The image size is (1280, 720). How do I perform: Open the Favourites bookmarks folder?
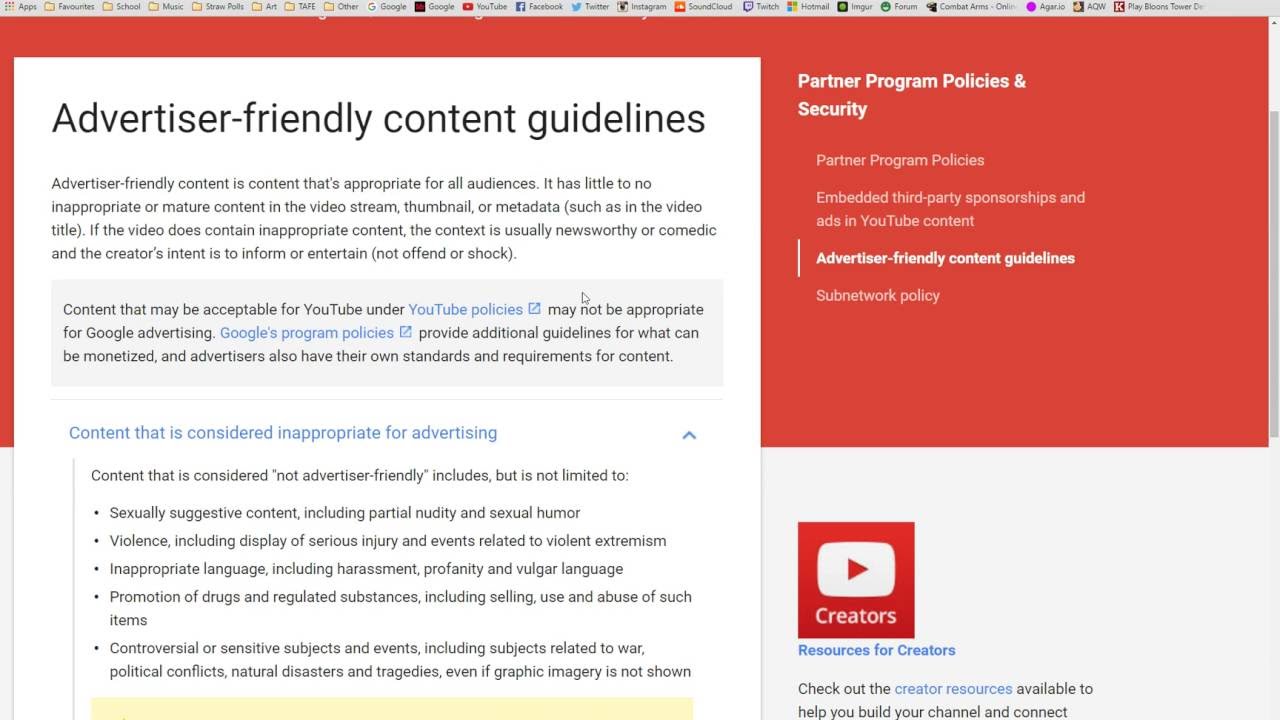tap(69, 6)
